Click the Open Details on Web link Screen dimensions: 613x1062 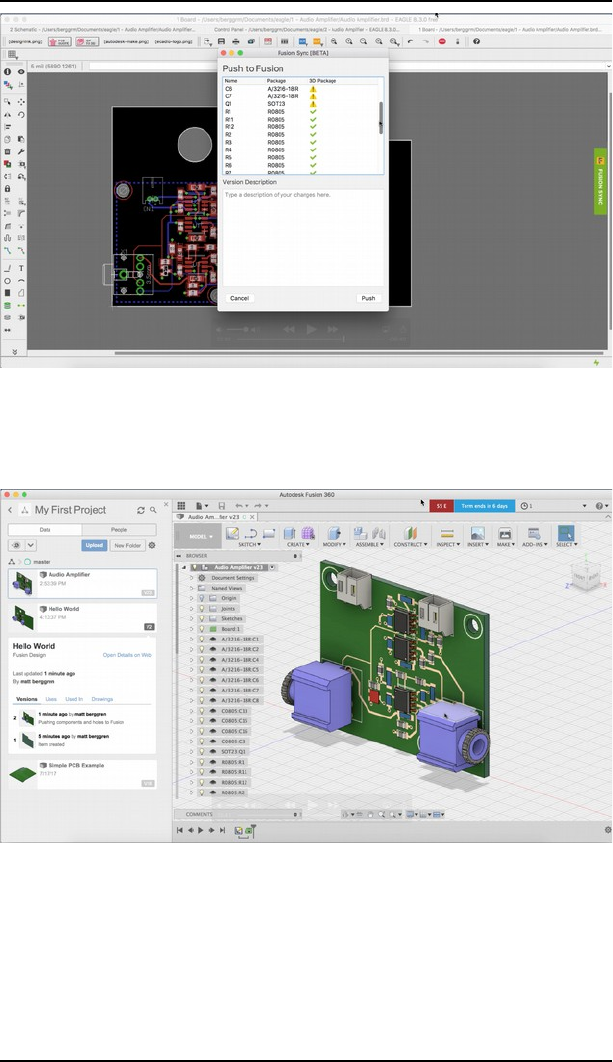click(127, 655)
